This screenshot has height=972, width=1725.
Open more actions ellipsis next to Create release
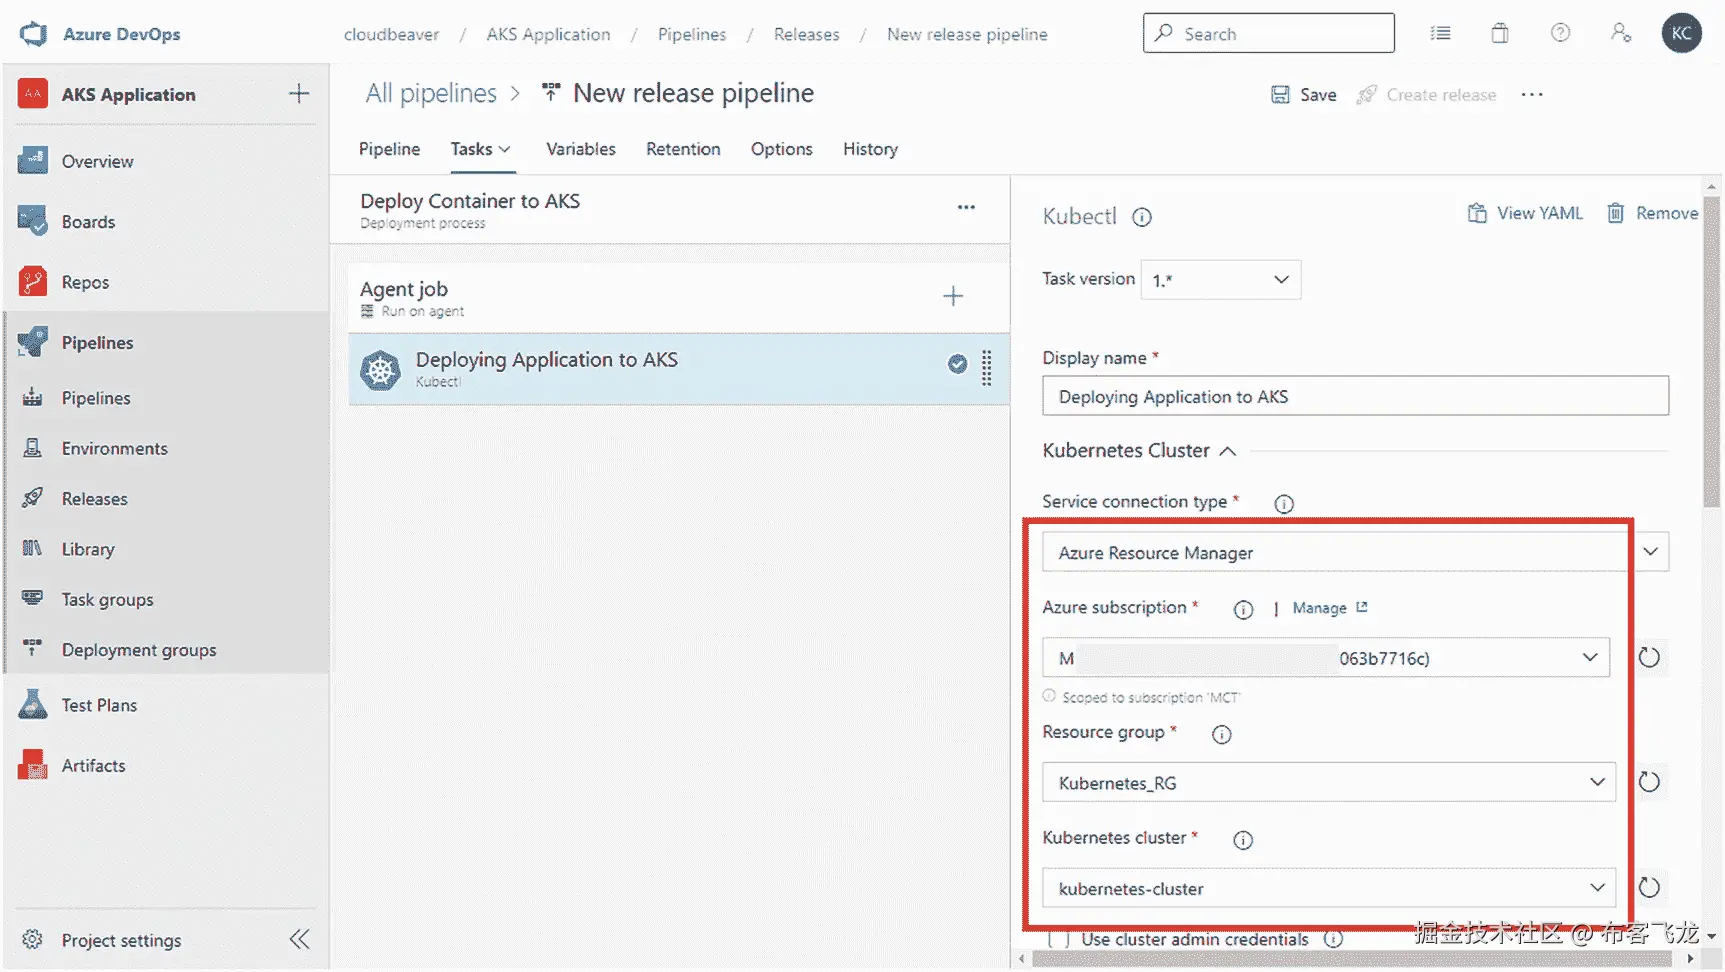(1532, 95)
